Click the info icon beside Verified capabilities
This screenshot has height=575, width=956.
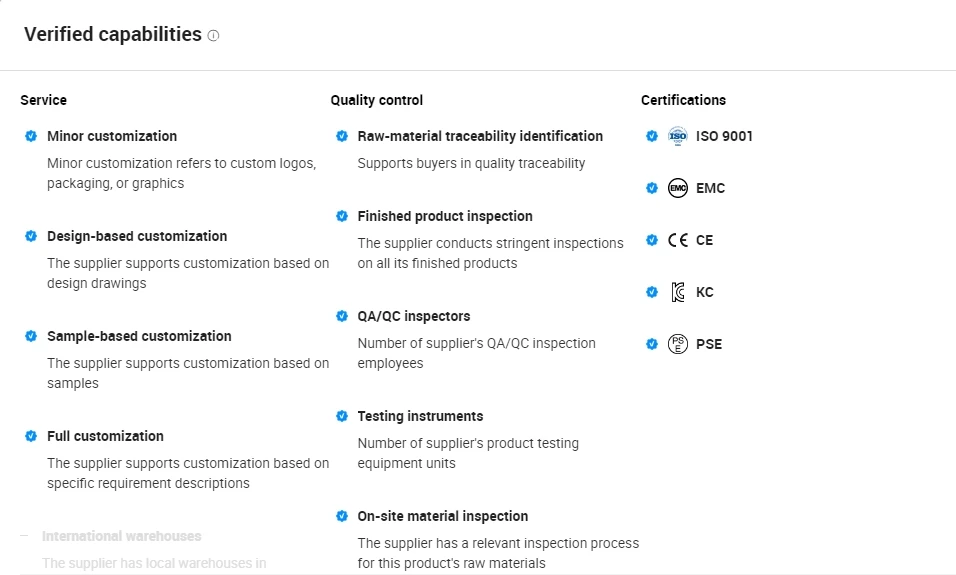pos(213,36)
